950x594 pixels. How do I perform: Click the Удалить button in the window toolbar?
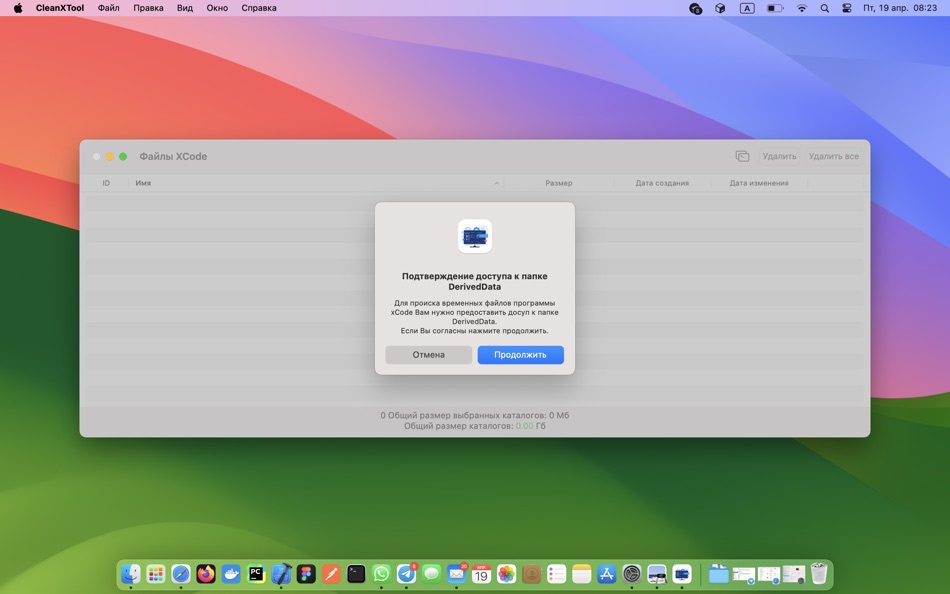tap(779, 156)
